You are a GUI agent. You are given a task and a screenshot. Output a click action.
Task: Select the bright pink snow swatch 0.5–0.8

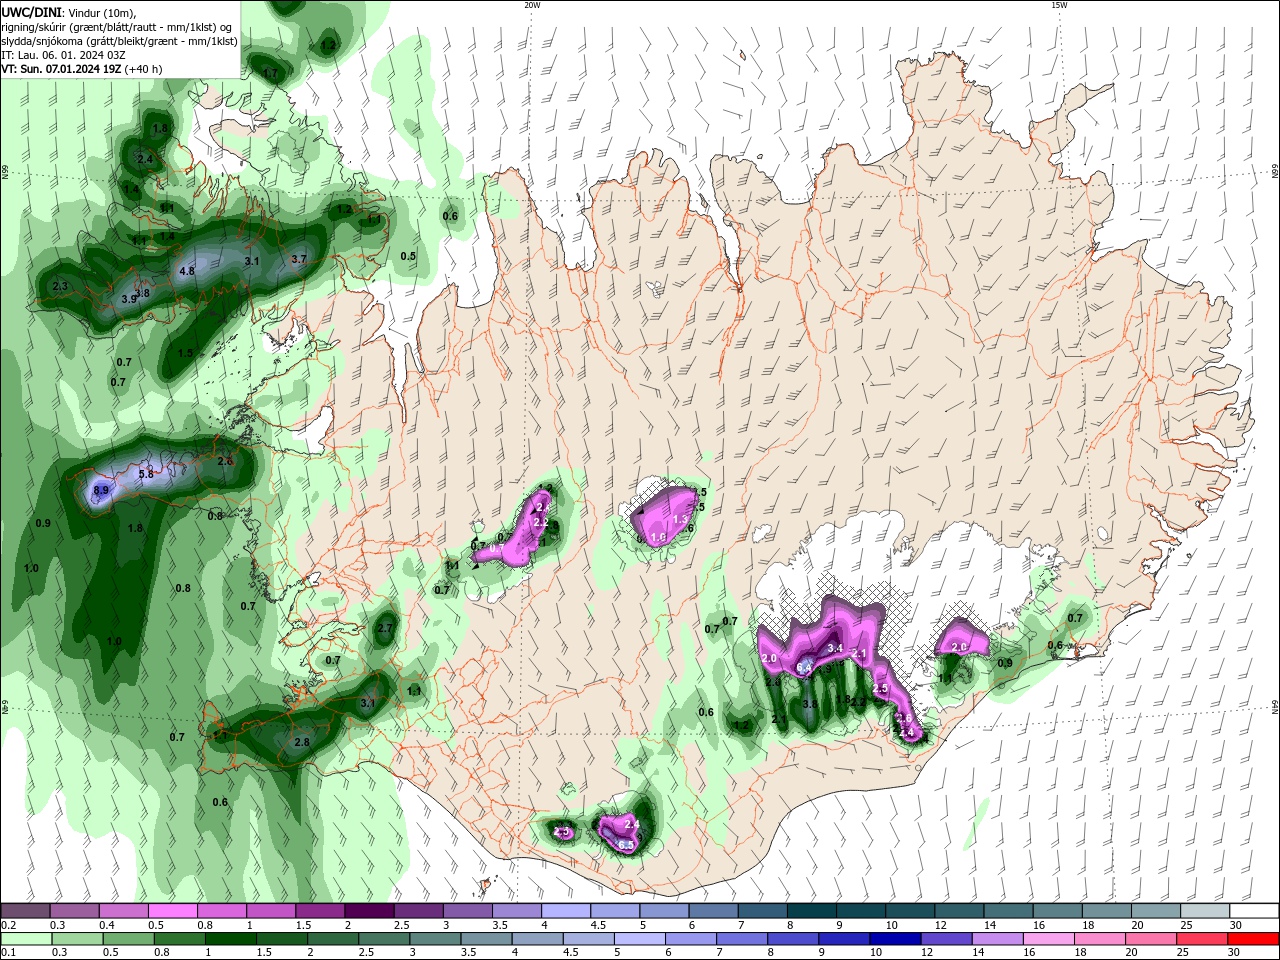tap(172, 910)
